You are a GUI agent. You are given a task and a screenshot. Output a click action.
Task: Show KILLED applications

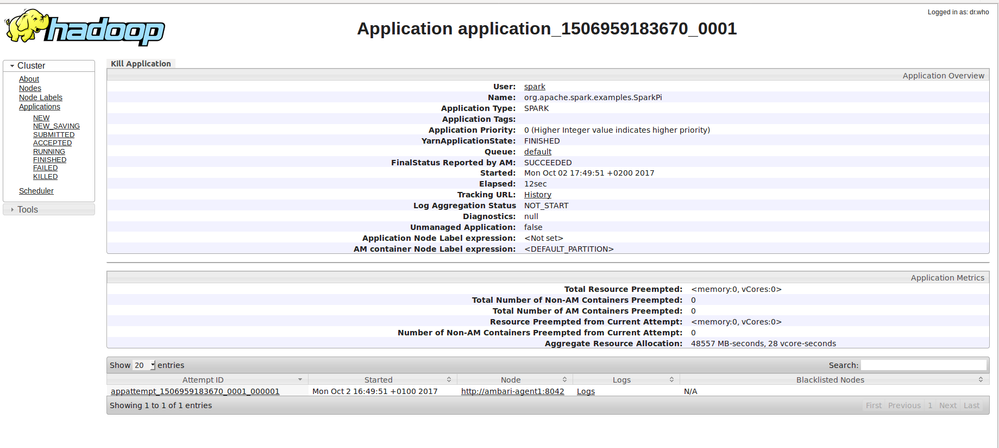click(x=45, y=177)
